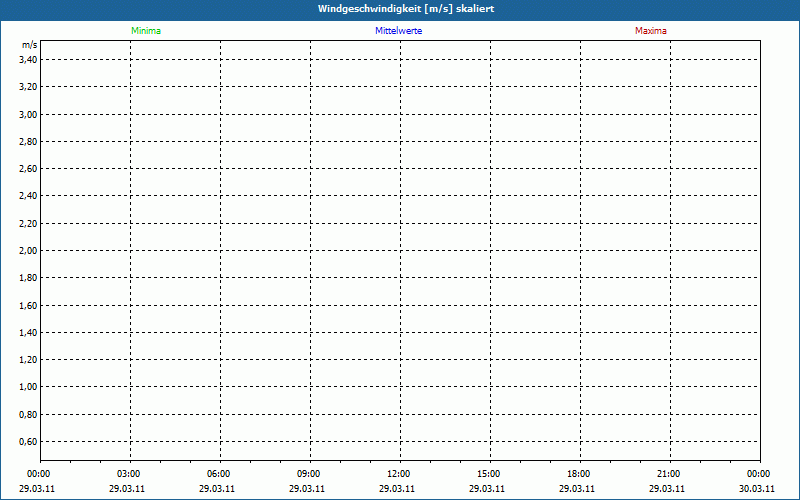Click the 1,80 y-axis value
This screenshot has height=500, width=800.
tap(28, 278)
